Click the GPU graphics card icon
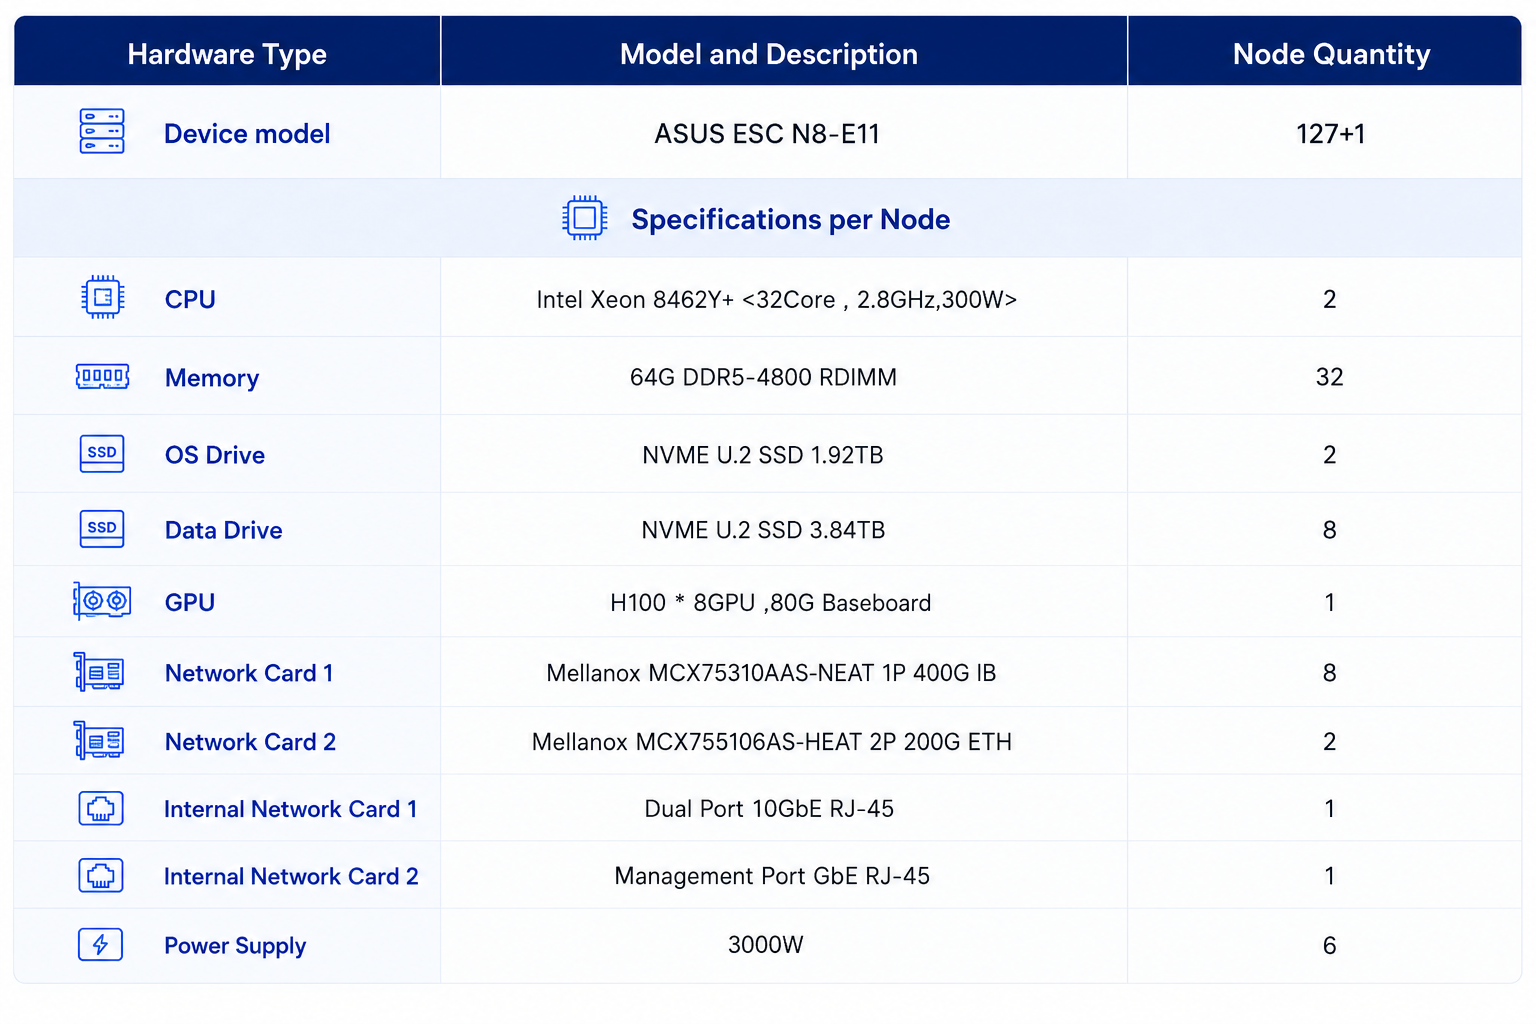 [102, 601]
